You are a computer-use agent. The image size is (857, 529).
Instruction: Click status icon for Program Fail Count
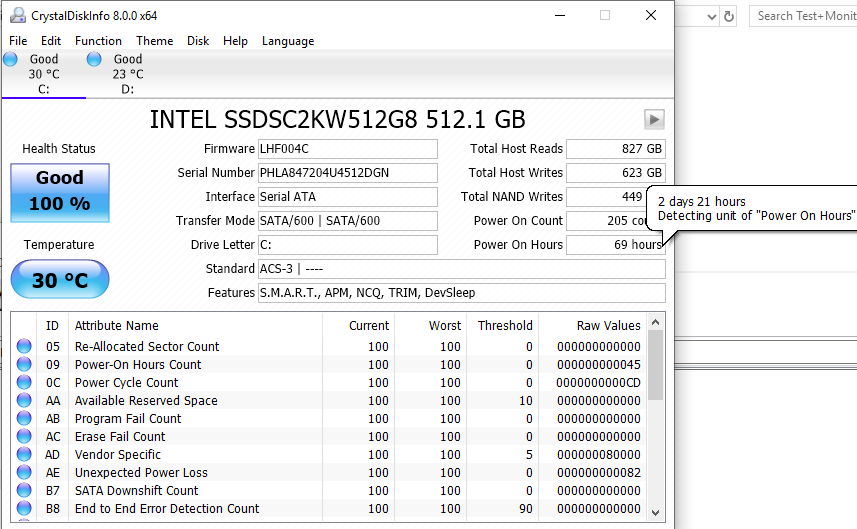click(24, 418)
